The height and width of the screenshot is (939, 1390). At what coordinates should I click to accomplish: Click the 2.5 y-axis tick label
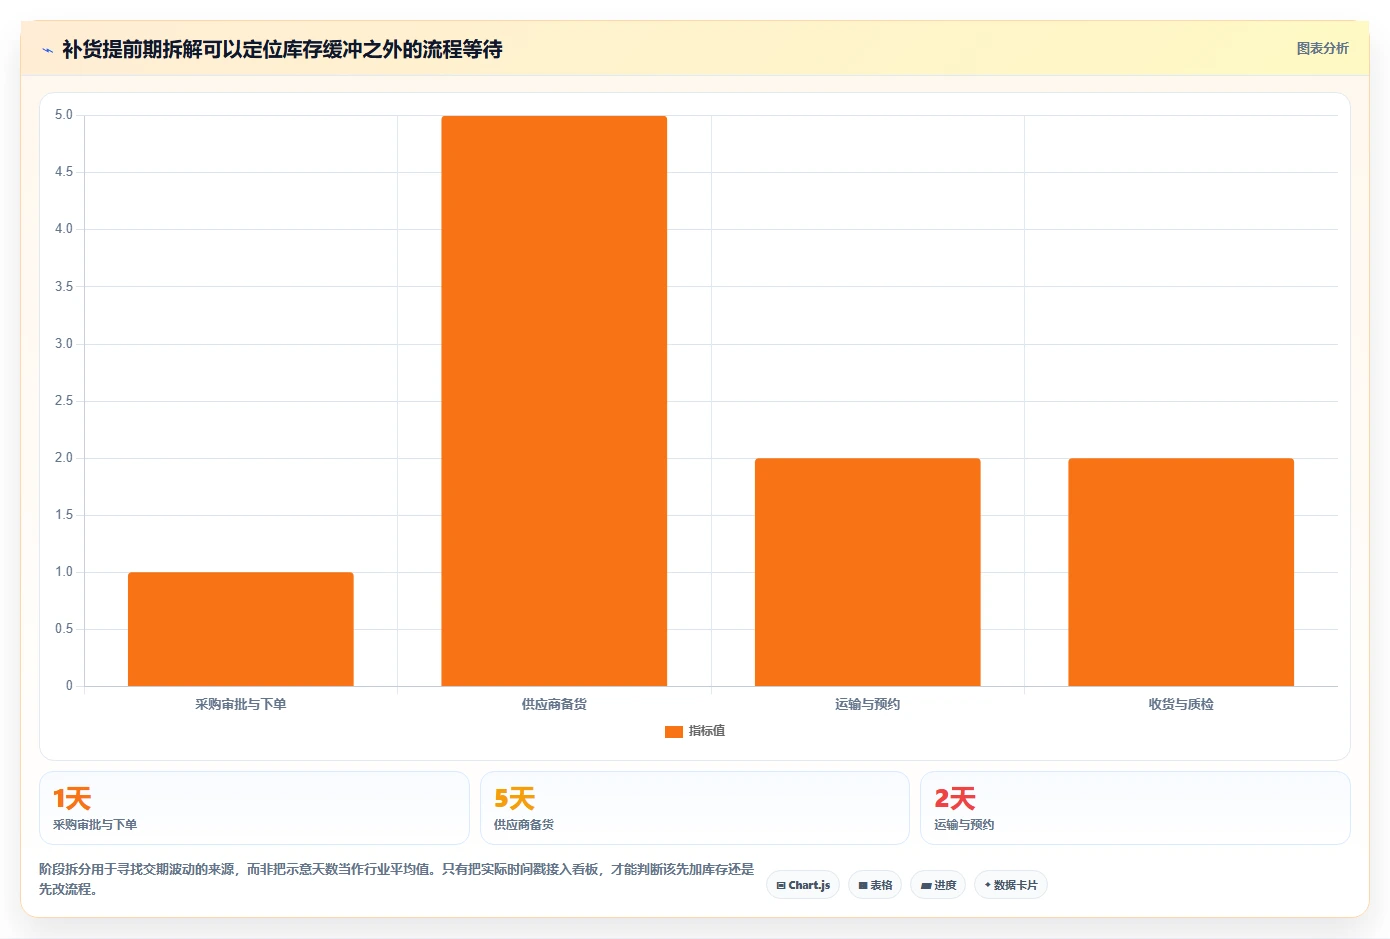pyautogui.click(x=64, y=401)
